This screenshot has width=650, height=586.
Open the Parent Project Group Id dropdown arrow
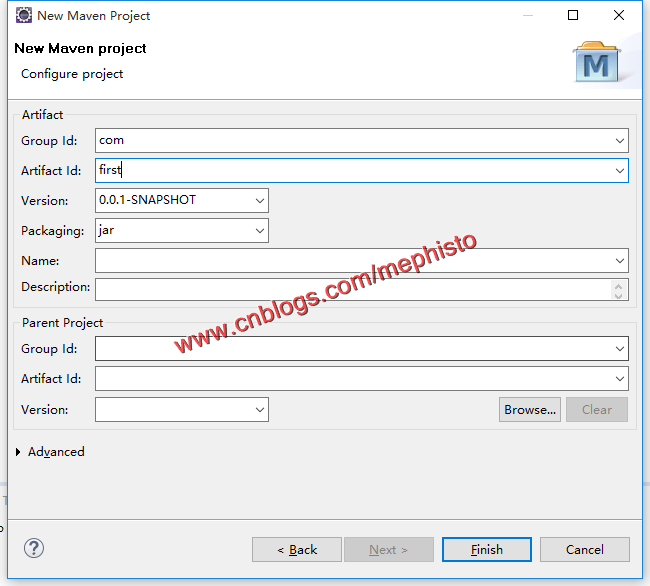click(x=619, y=349)
